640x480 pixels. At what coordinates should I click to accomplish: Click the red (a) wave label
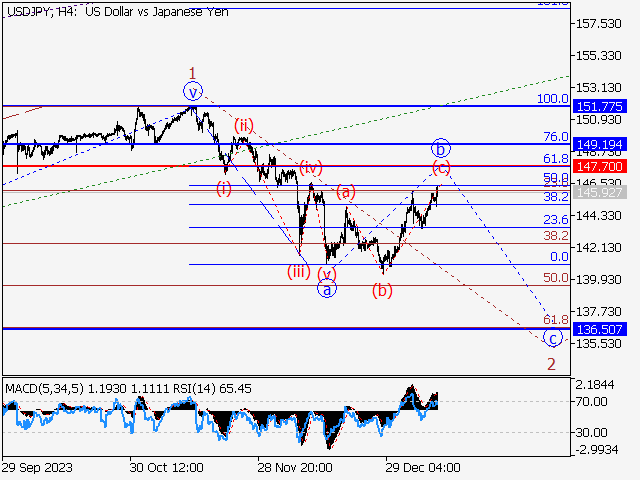coord(346,192)
